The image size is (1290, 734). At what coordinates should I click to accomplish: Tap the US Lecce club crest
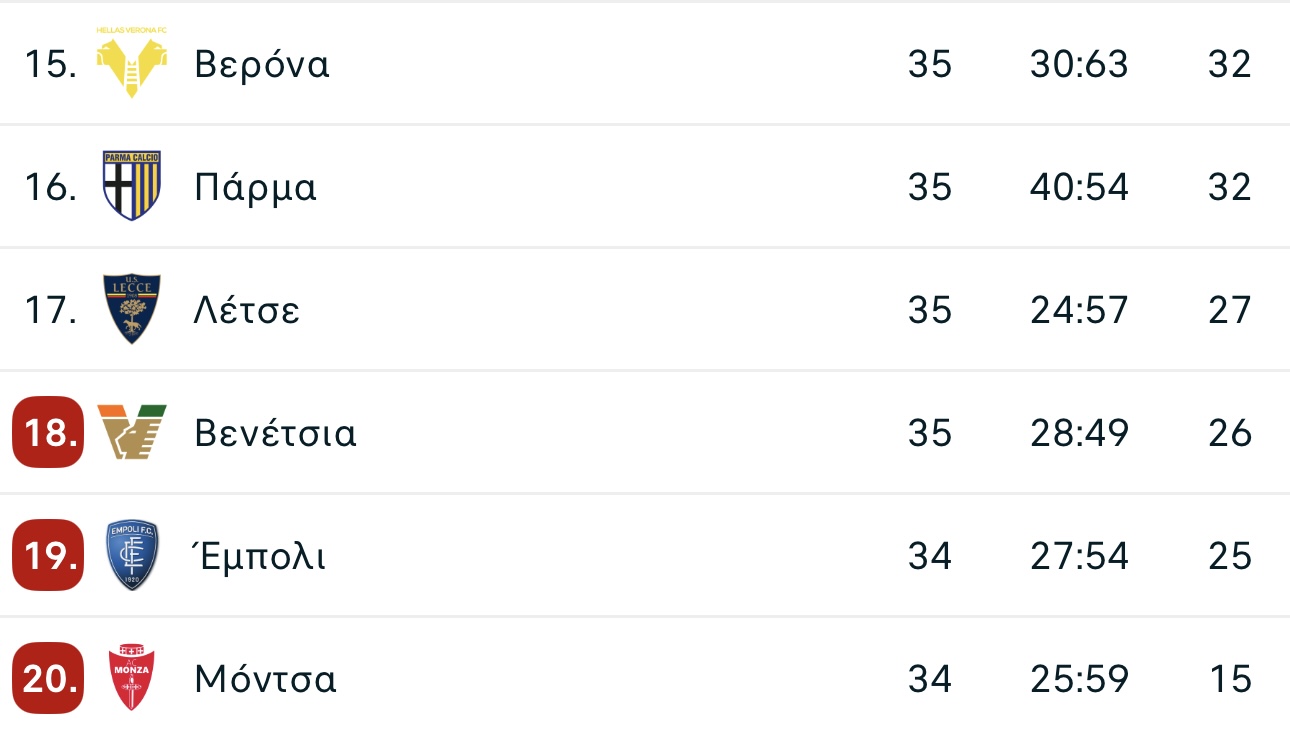coord(132,309)
